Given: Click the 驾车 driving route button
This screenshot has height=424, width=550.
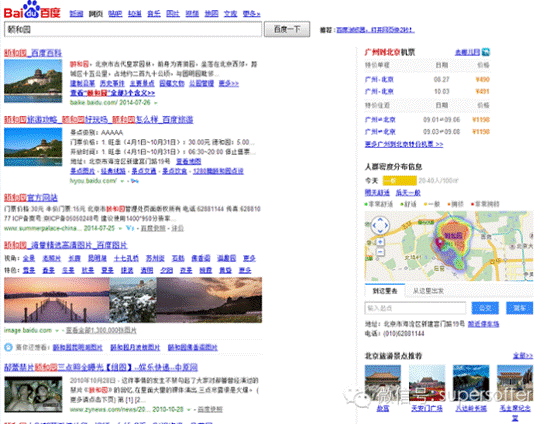Looking at the screenshot, I should [x=519, y=308].
